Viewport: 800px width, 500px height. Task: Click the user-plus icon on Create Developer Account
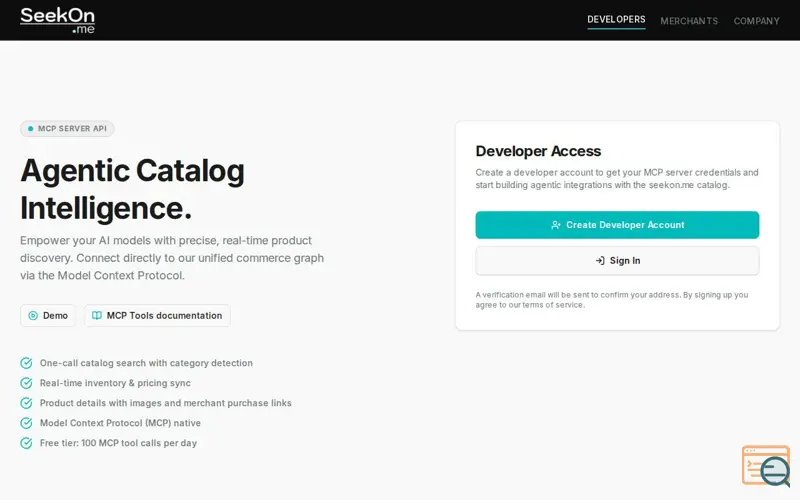click(x=556, y=225)
